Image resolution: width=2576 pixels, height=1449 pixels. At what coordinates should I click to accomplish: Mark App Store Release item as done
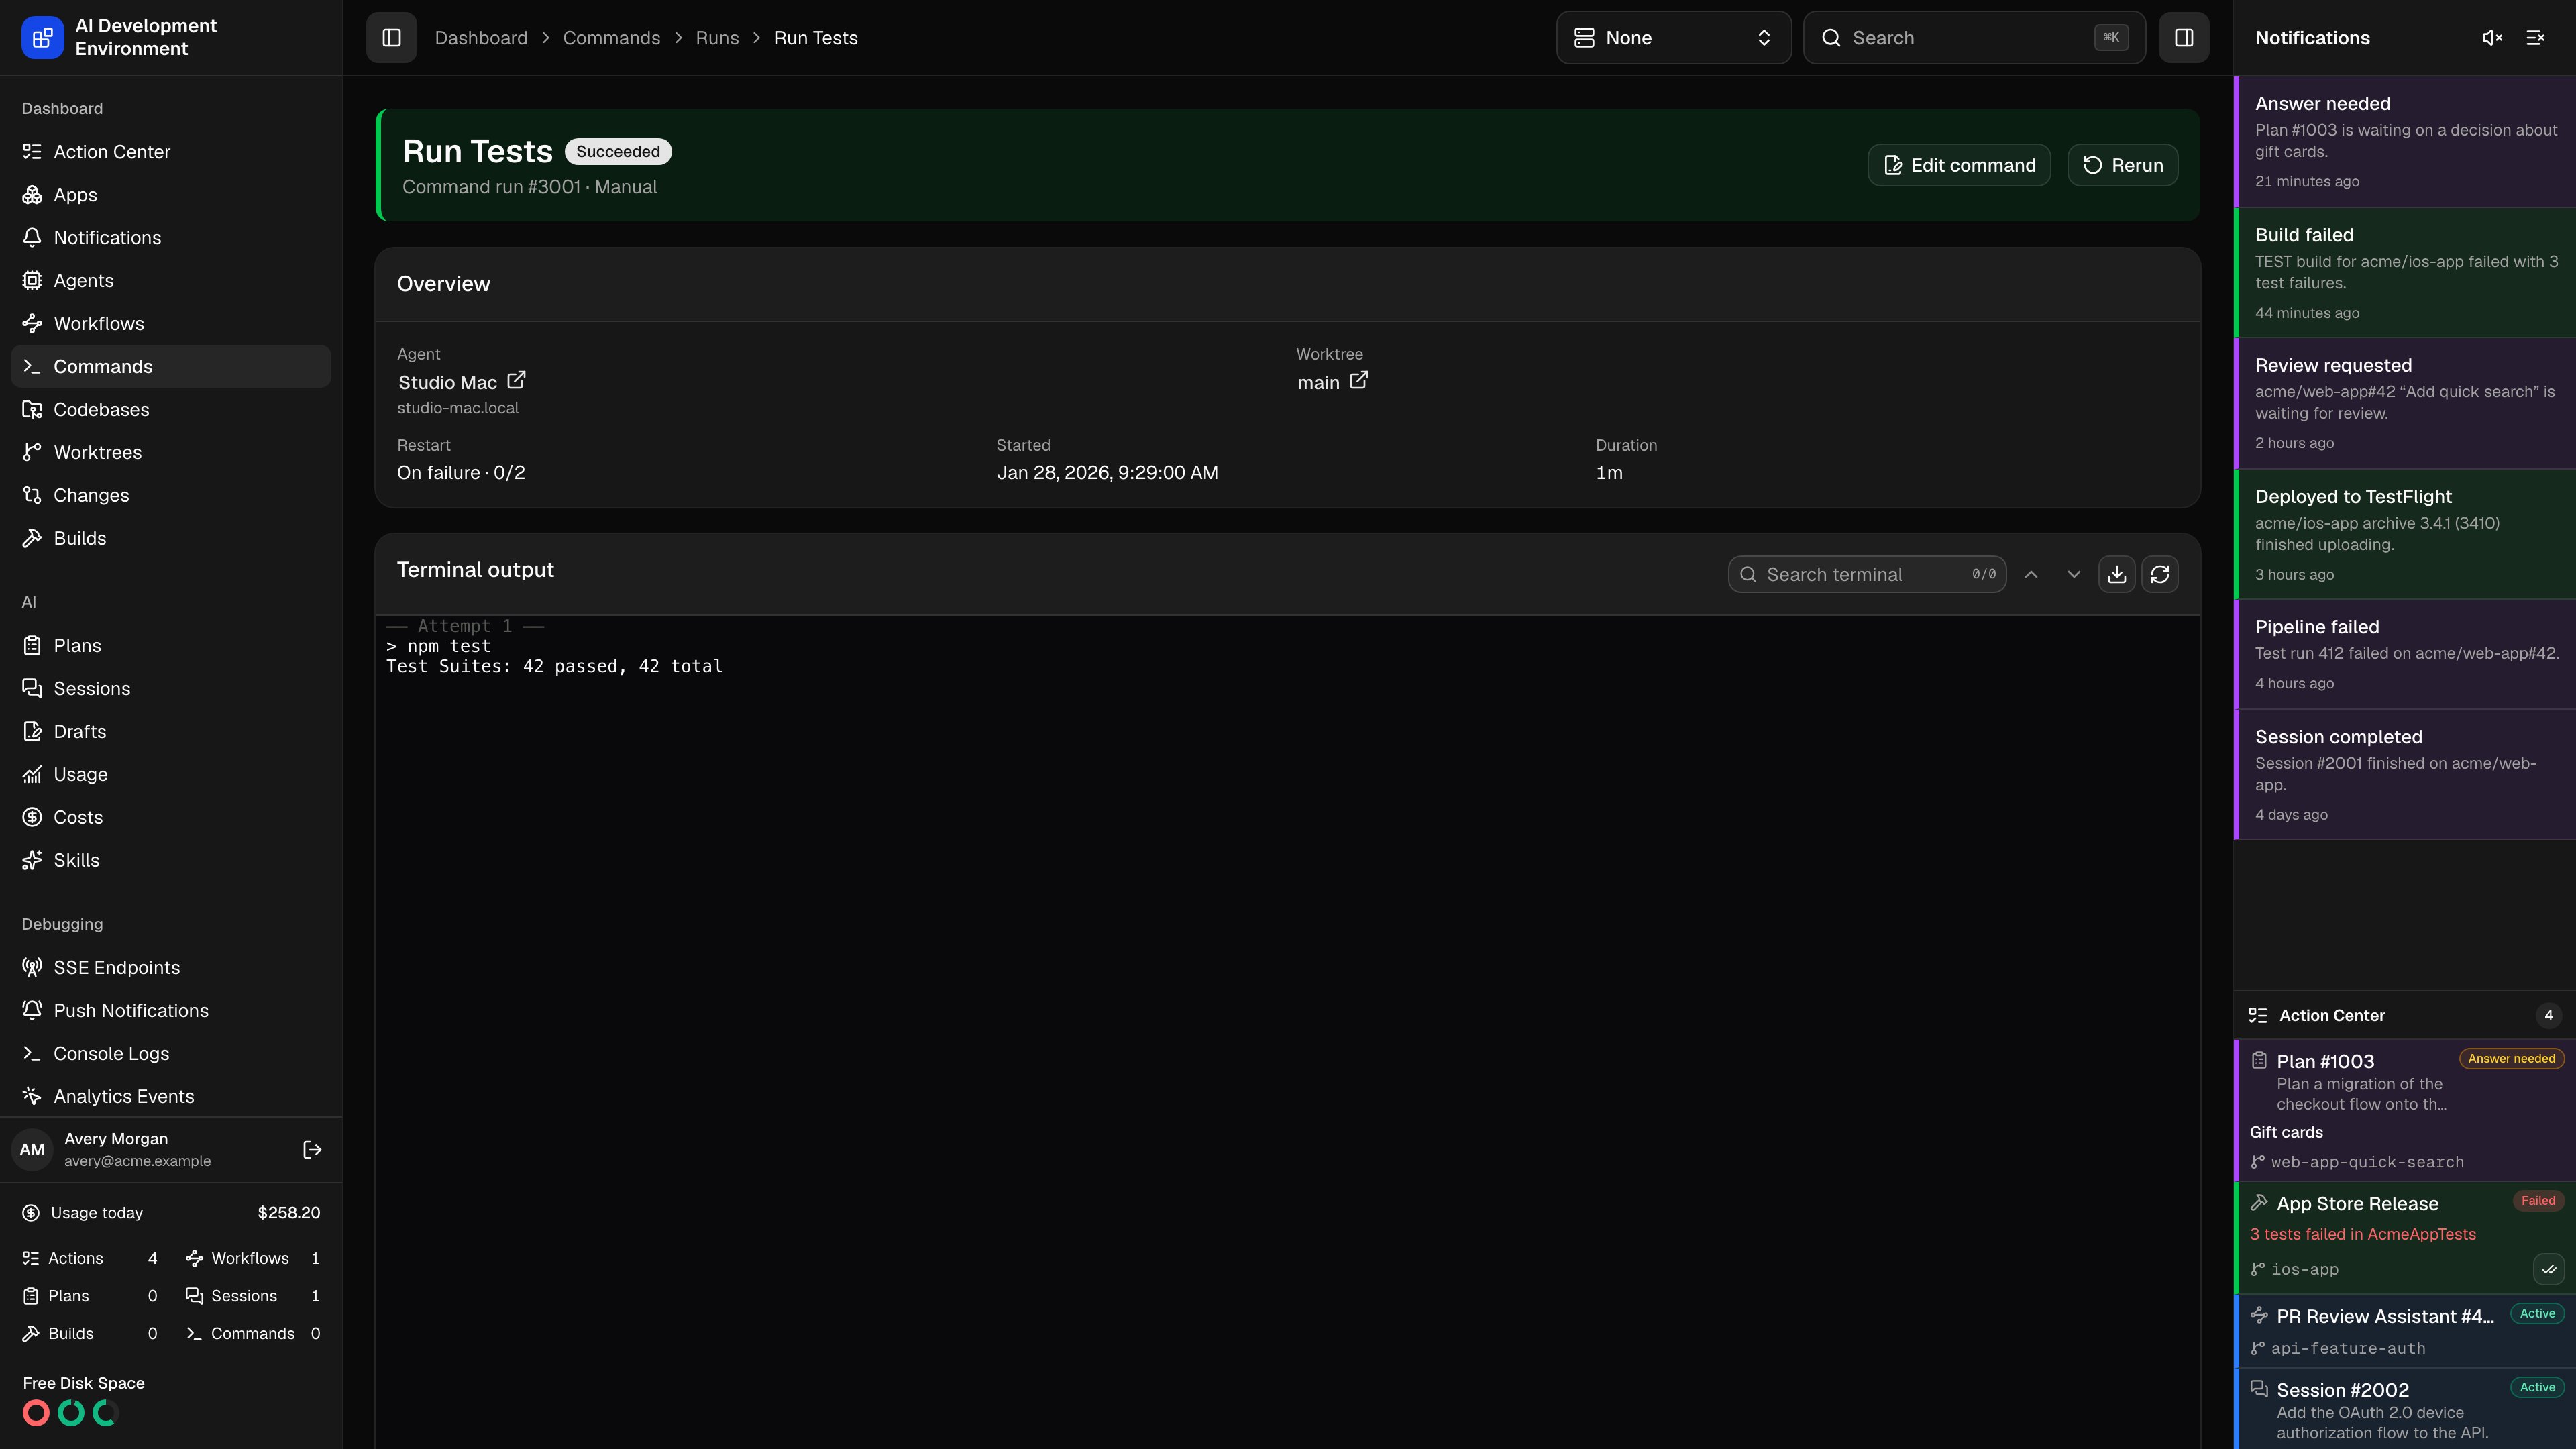(x=2549, y=1269)
